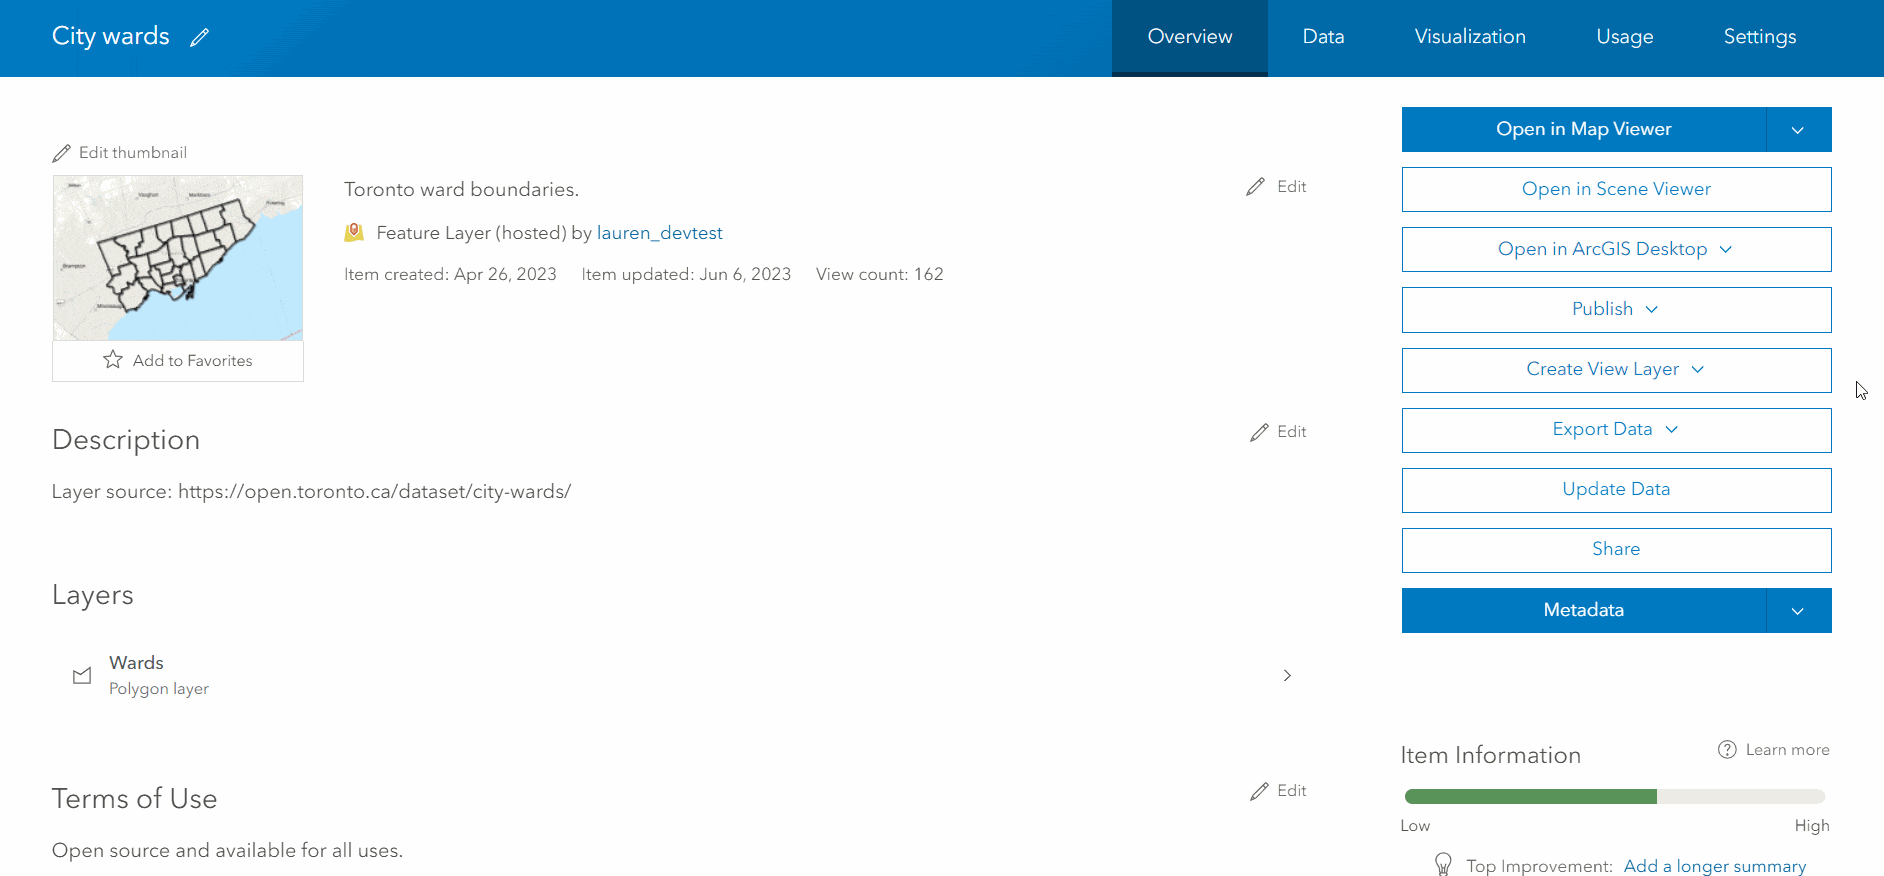Image resolution: width=1884 pixels, height=876 pixels.
Task: Click the City wards map thumbnail
Action: [178, 258]
